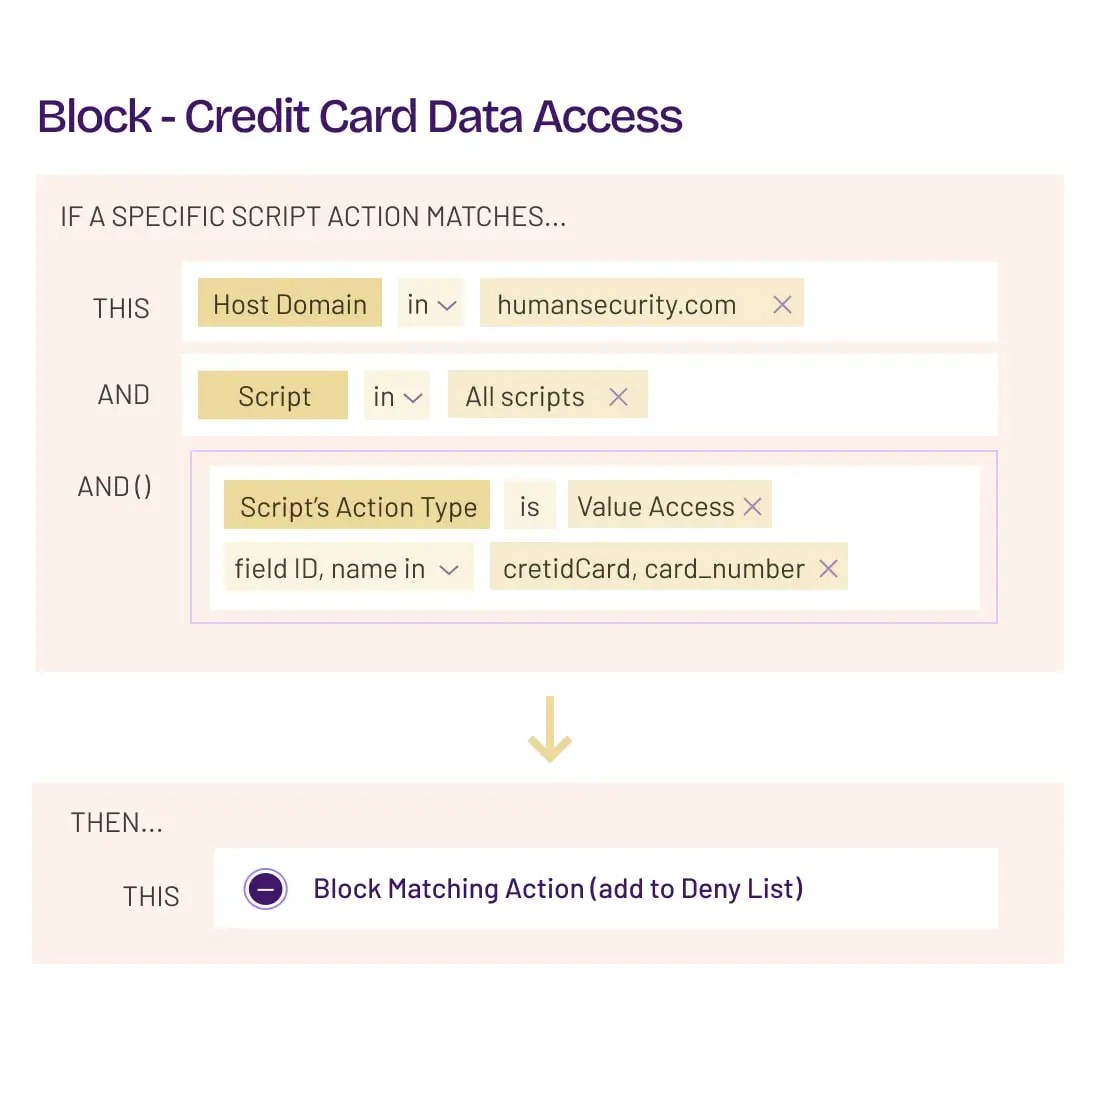Open the Script 'in' operator dropdown
Screen dimensions: 1100x1100
tap(397, 397)
